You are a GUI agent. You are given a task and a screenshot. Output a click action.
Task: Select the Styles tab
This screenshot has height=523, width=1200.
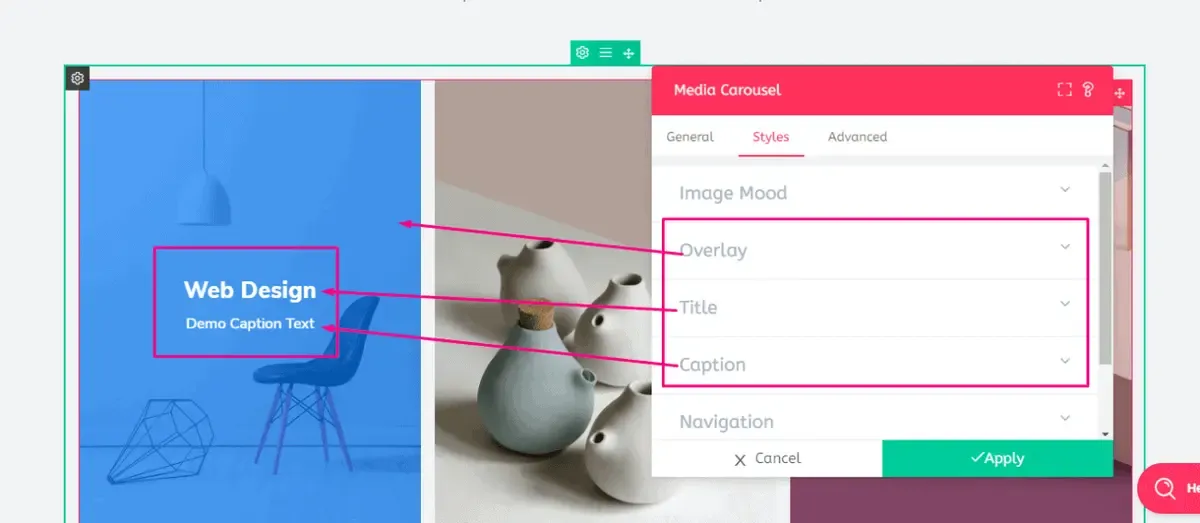pos(771,137)
